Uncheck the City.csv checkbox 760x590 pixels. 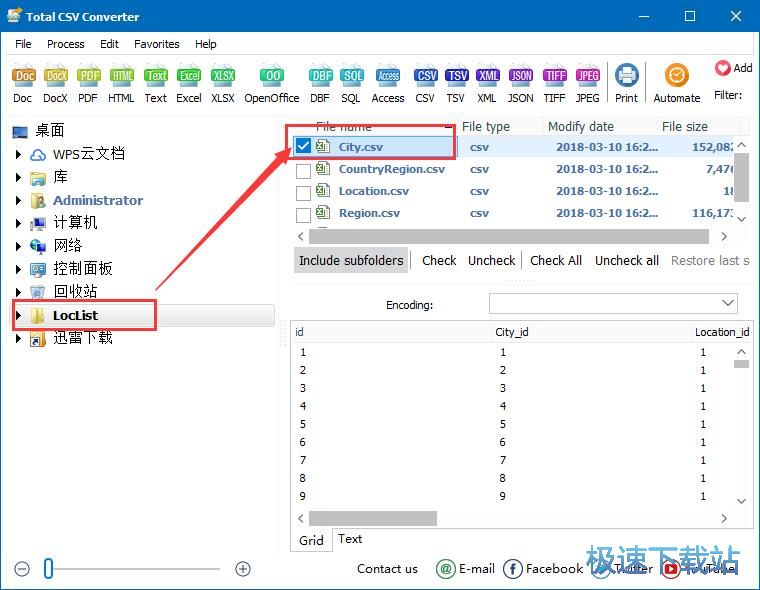pos(303,146)
